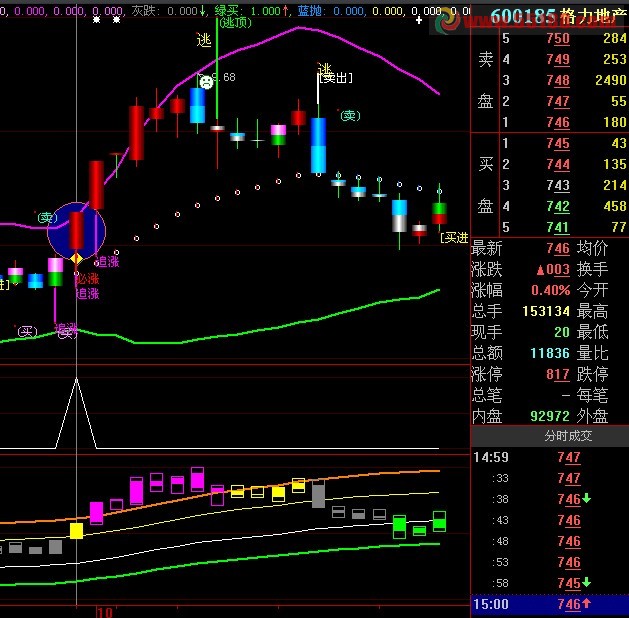Viewport: 629px width, 618px height.
Task: Click the large gray bar in bottom panel
Action: (319, 496)
